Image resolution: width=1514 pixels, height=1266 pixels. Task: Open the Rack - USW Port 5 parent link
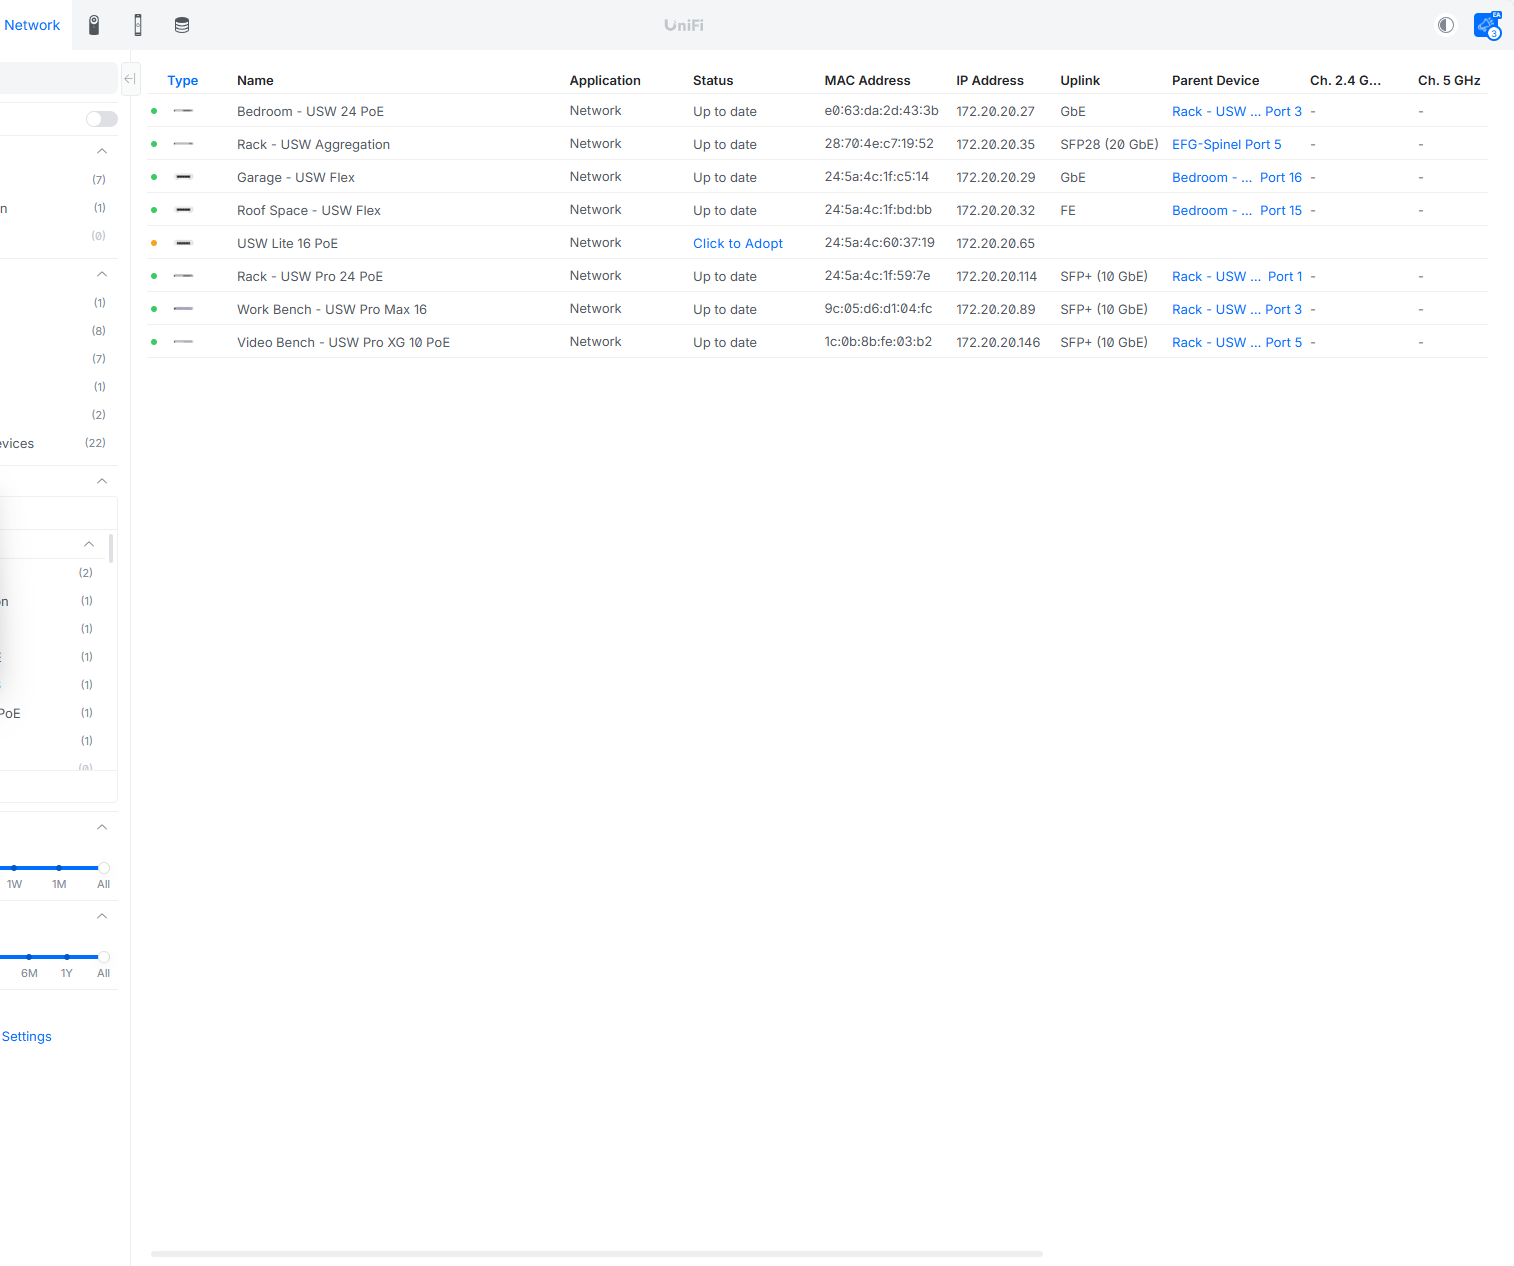pos(1237,342)
